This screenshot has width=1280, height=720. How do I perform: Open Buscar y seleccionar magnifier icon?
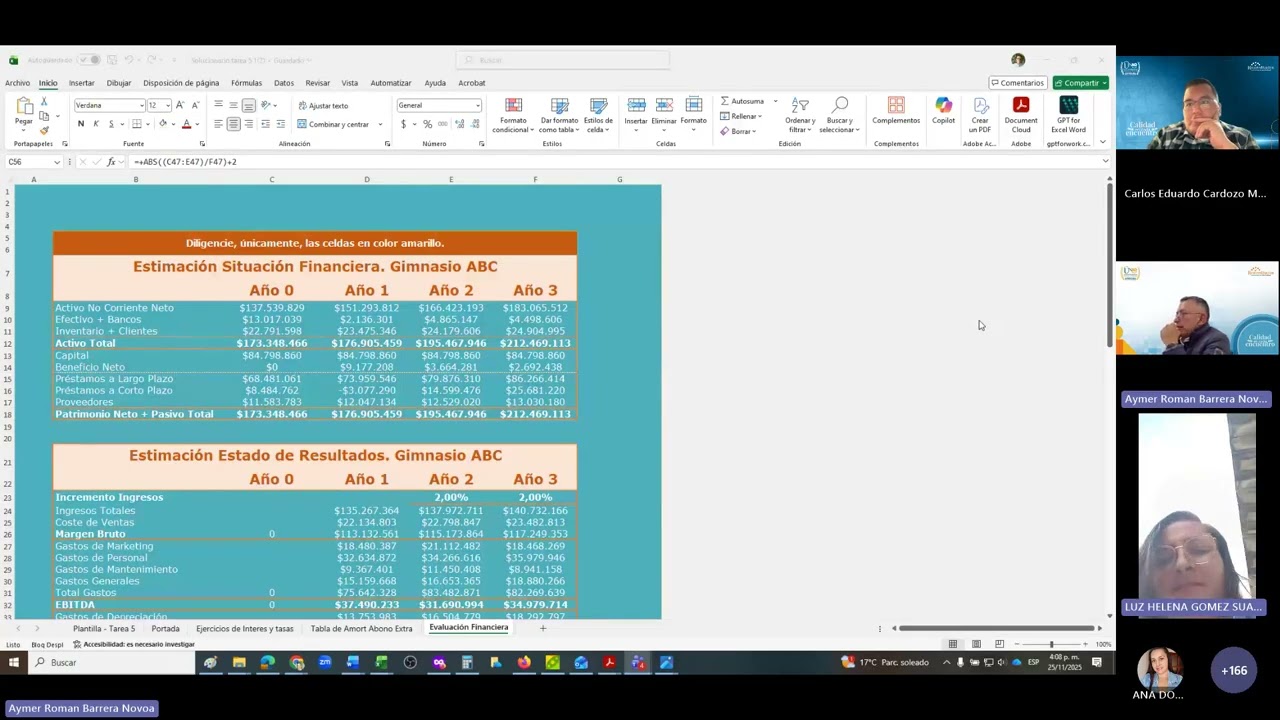click(840, 105)
